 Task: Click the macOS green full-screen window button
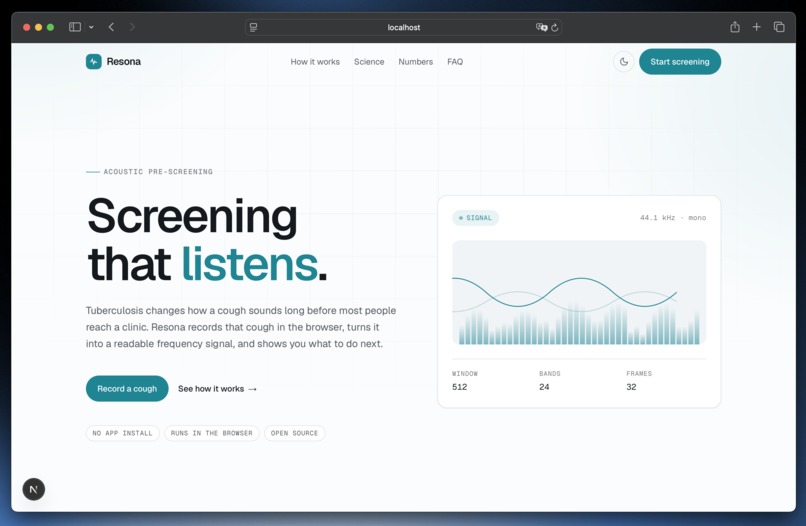coord(50,27)
